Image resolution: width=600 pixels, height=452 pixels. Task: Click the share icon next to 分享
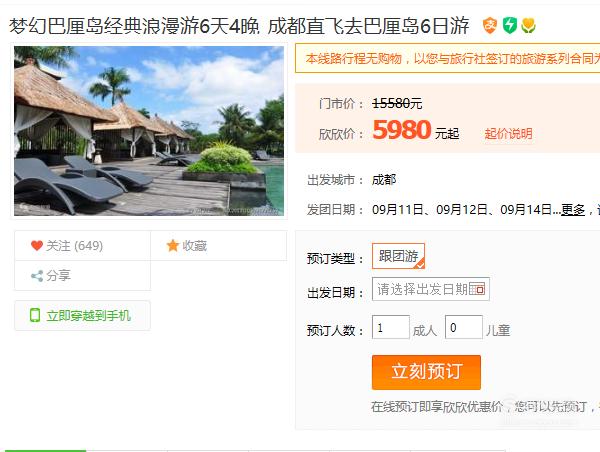[x=37, y=276]
